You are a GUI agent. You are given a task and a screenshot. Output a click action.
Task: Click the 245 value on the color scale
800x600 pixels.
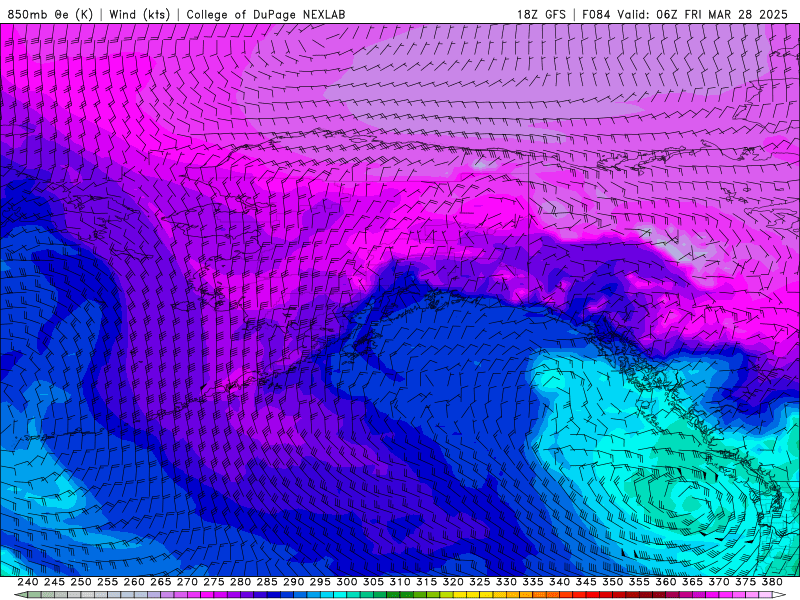click(x=54, y=582)
